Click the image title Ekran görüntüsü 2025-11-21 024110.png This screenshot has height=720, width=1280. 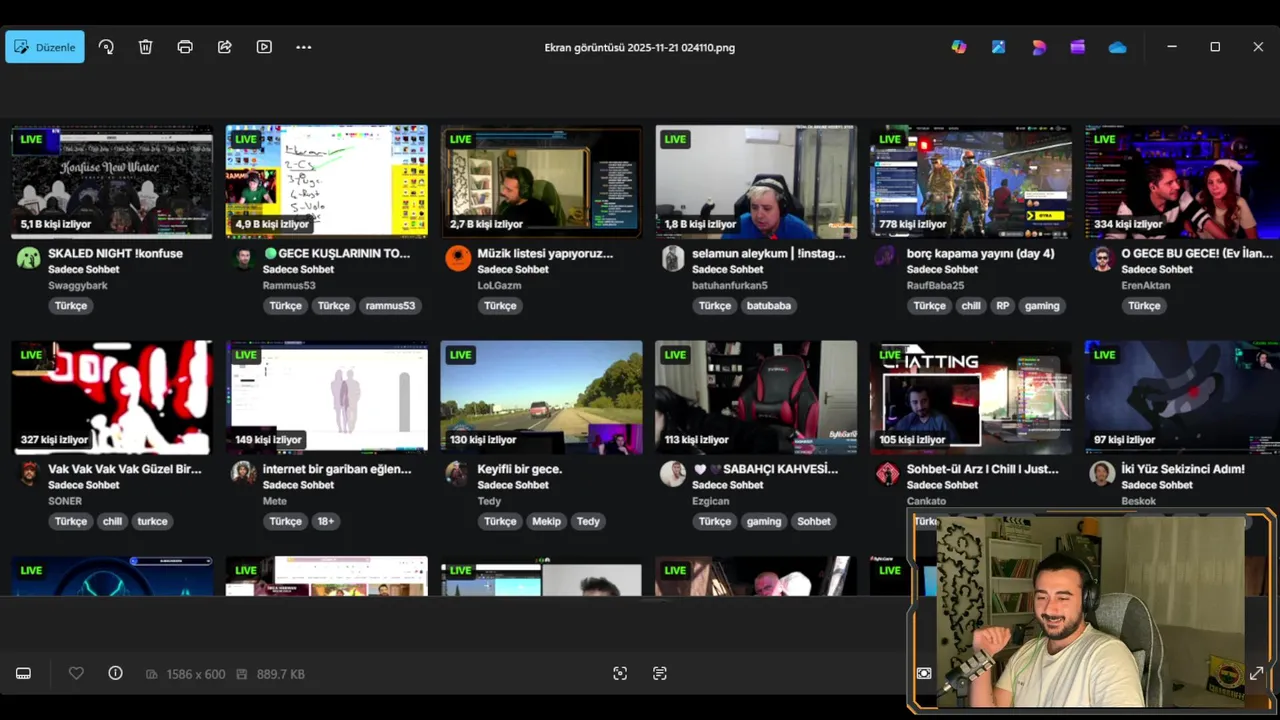(640, 47)
